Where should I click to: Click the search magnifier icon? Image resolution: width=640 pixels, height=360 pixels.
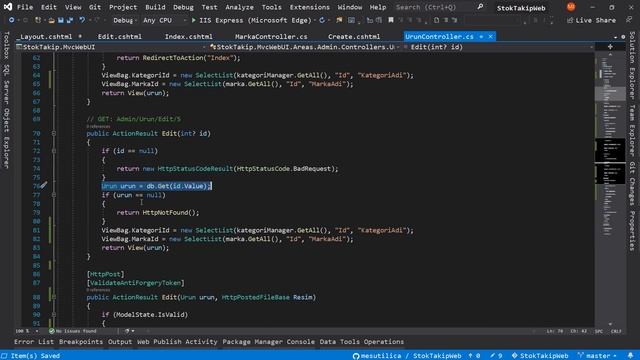tap(480, 7)
